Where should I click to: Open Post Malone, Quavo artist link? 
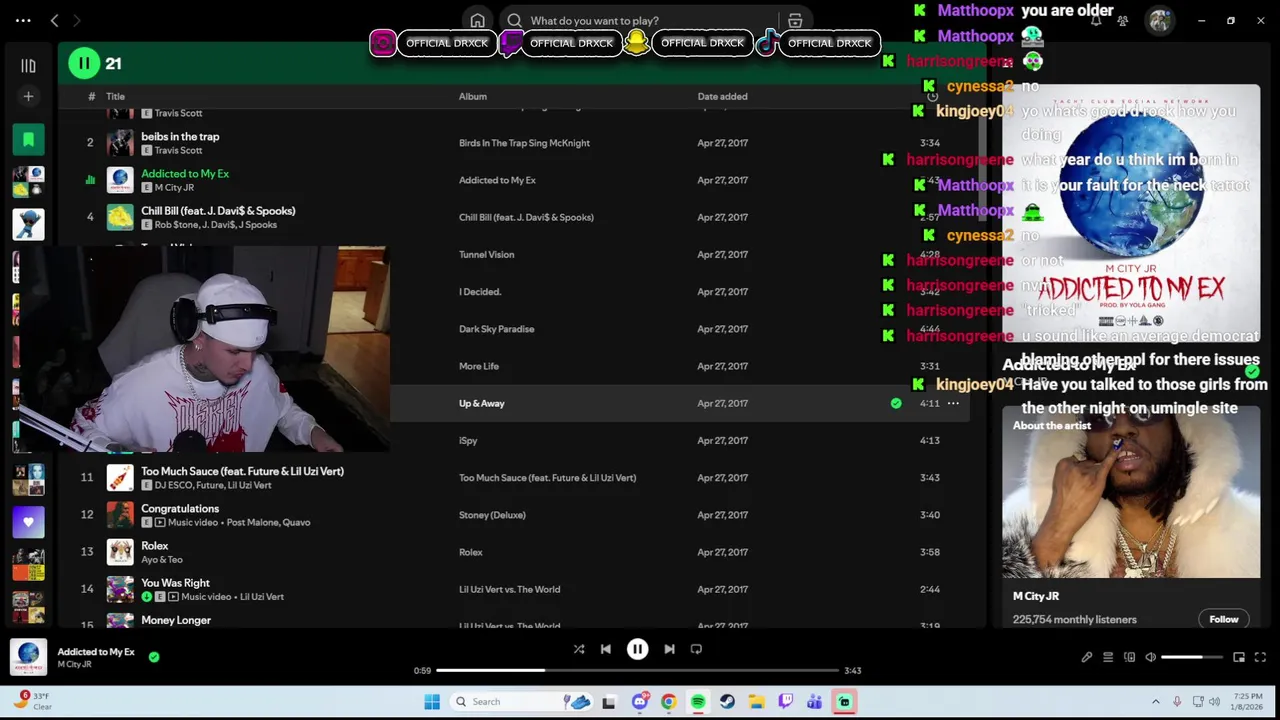[x=268, y=522]
